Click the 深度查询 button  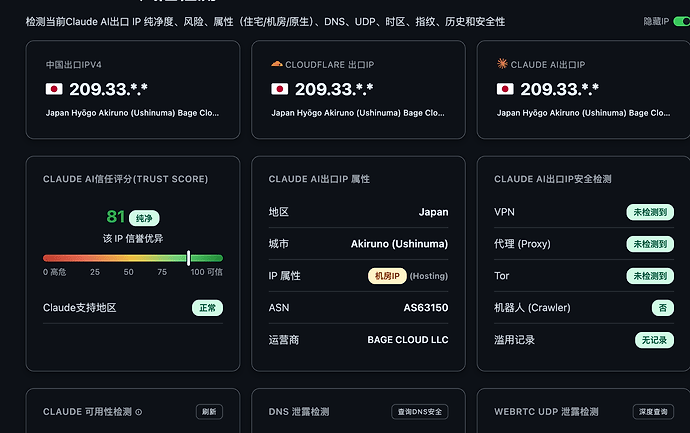coord(653,412)
